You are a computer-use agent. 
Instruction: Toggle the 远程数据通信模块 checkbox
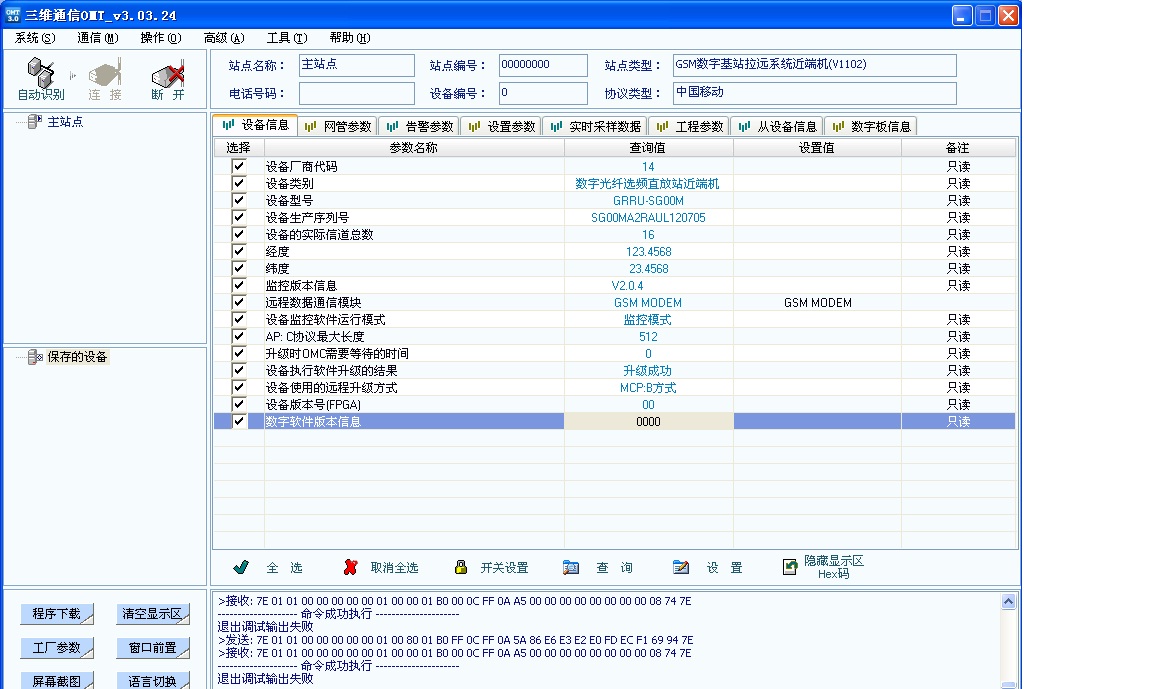(238, 302)
